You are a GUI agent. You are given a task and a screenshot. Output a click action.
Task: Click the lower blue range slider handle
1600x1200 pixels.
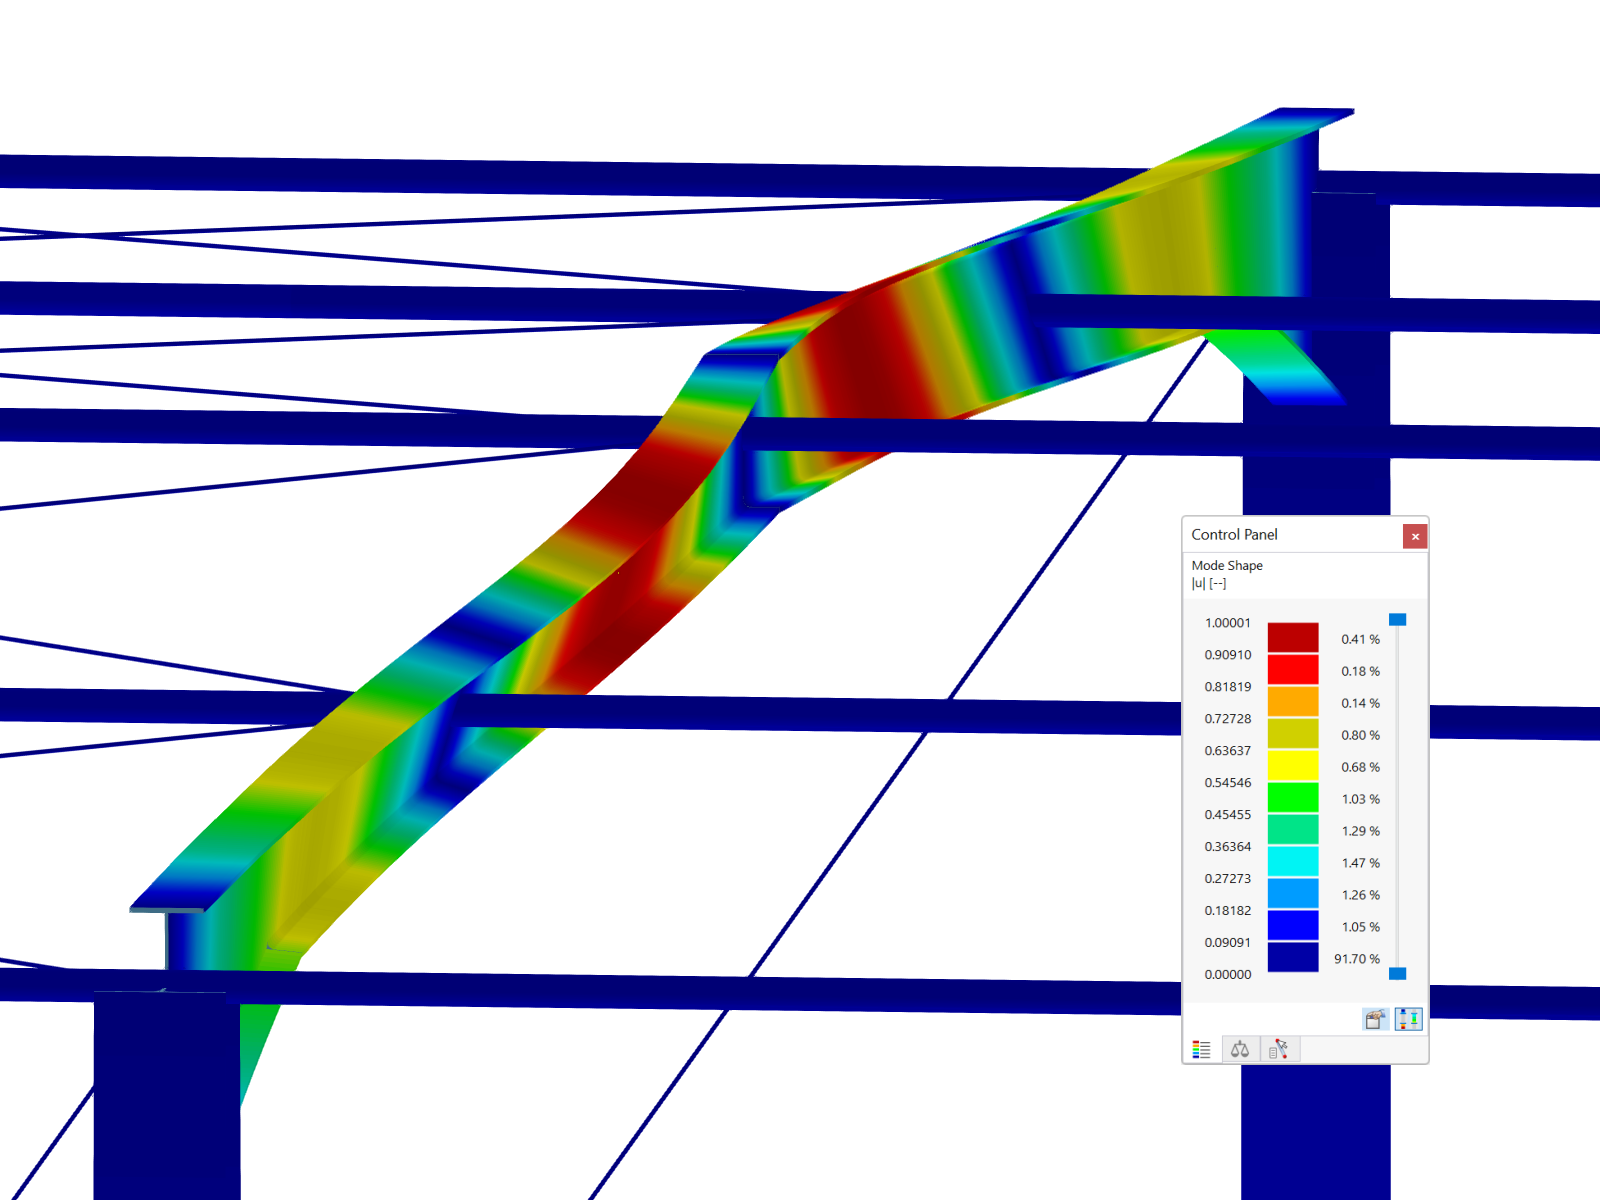point(1398,974)
